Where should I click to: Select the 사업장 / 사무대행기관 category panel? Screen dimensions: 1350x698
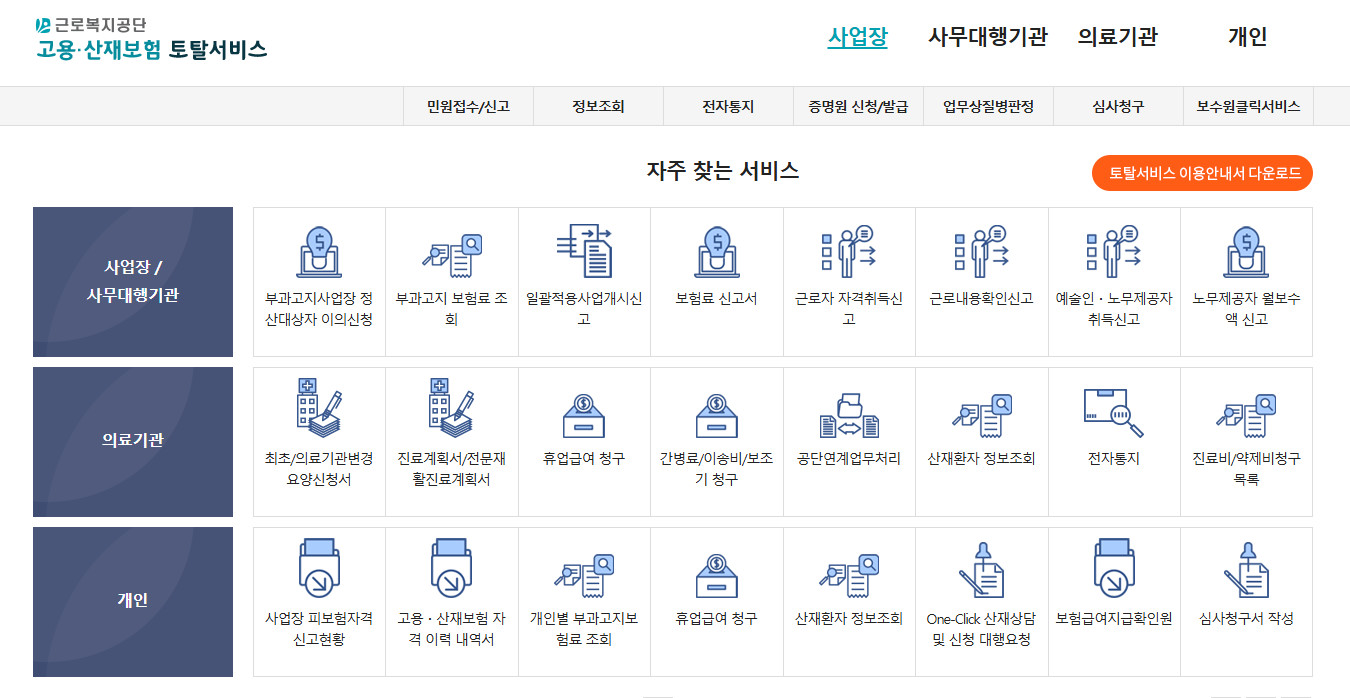pyautogui.click(x=133, y=282)
